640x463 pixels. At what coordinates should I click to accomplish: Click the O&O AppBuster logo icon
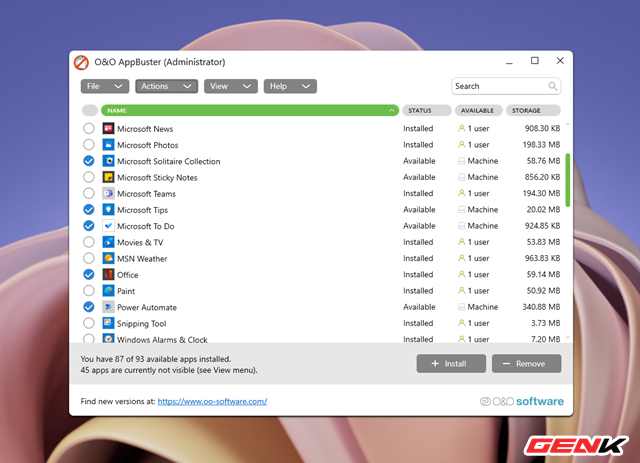pos(81,62)
